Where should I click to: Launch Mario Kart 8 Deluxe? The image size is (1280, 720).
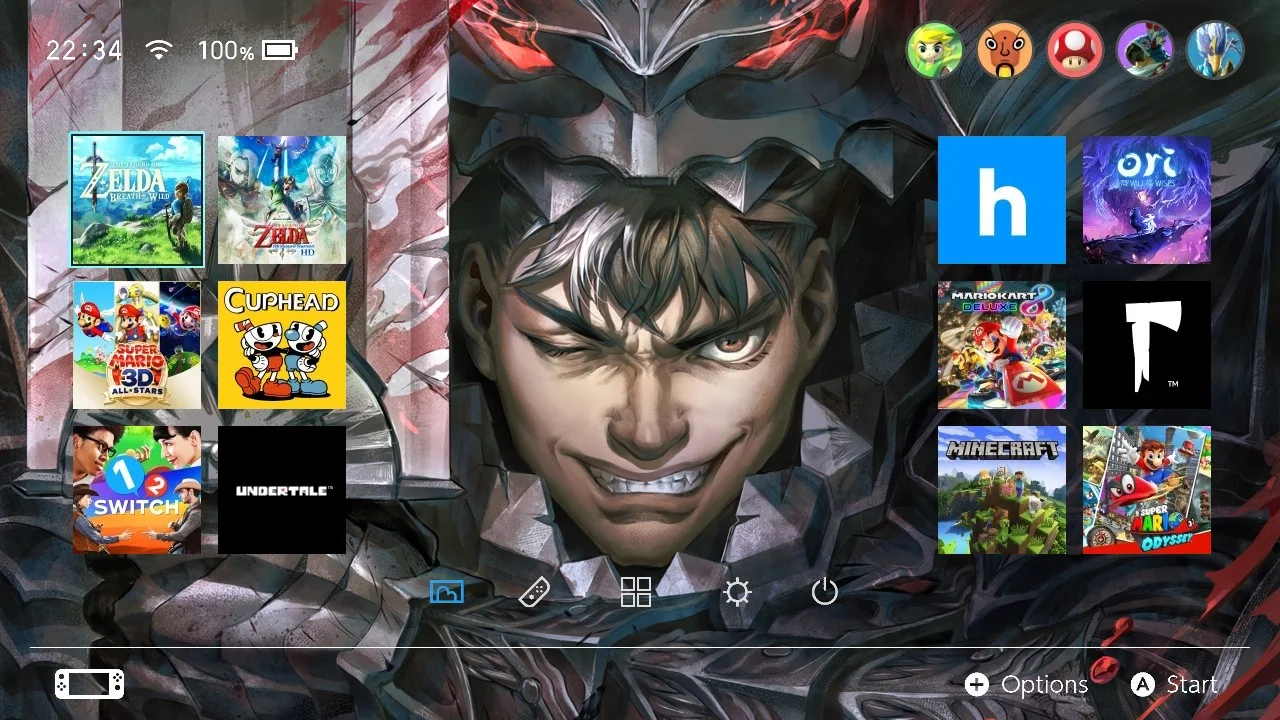1002,345
